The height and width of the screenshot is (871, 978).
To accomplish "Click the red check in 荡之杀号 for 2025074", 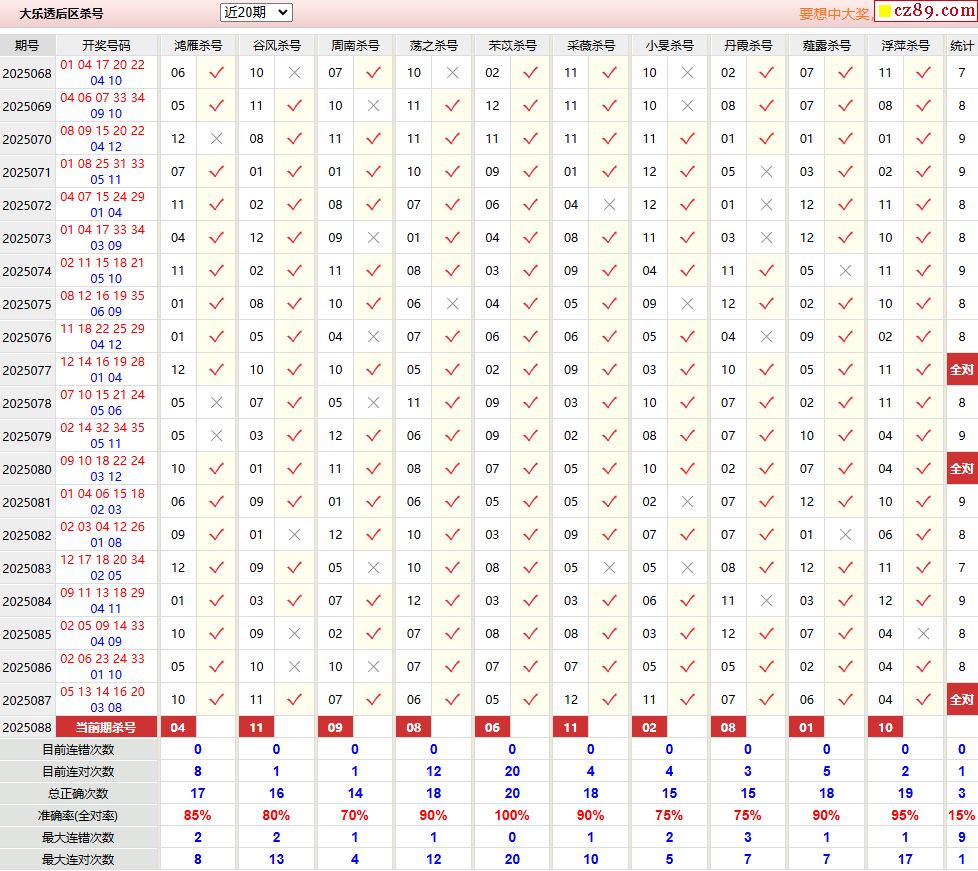I will (x=452, y=271).
